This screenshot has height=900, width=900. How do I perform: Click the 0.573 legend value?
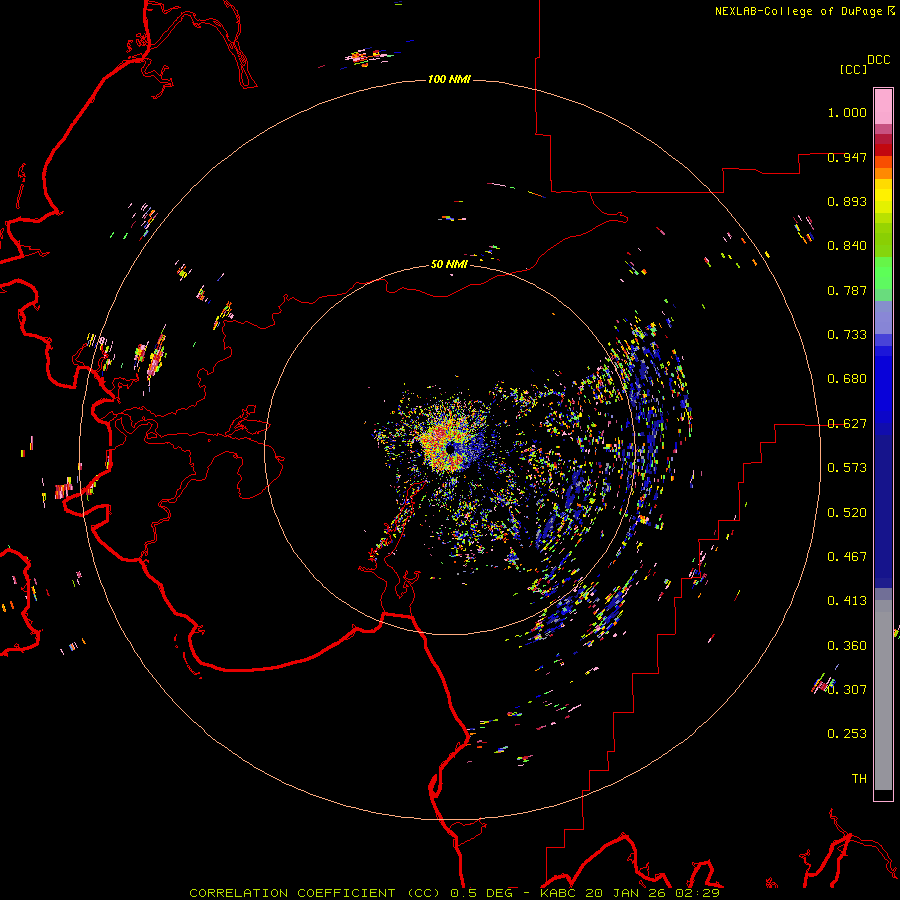pyautogui.click(x=847, y=468)
